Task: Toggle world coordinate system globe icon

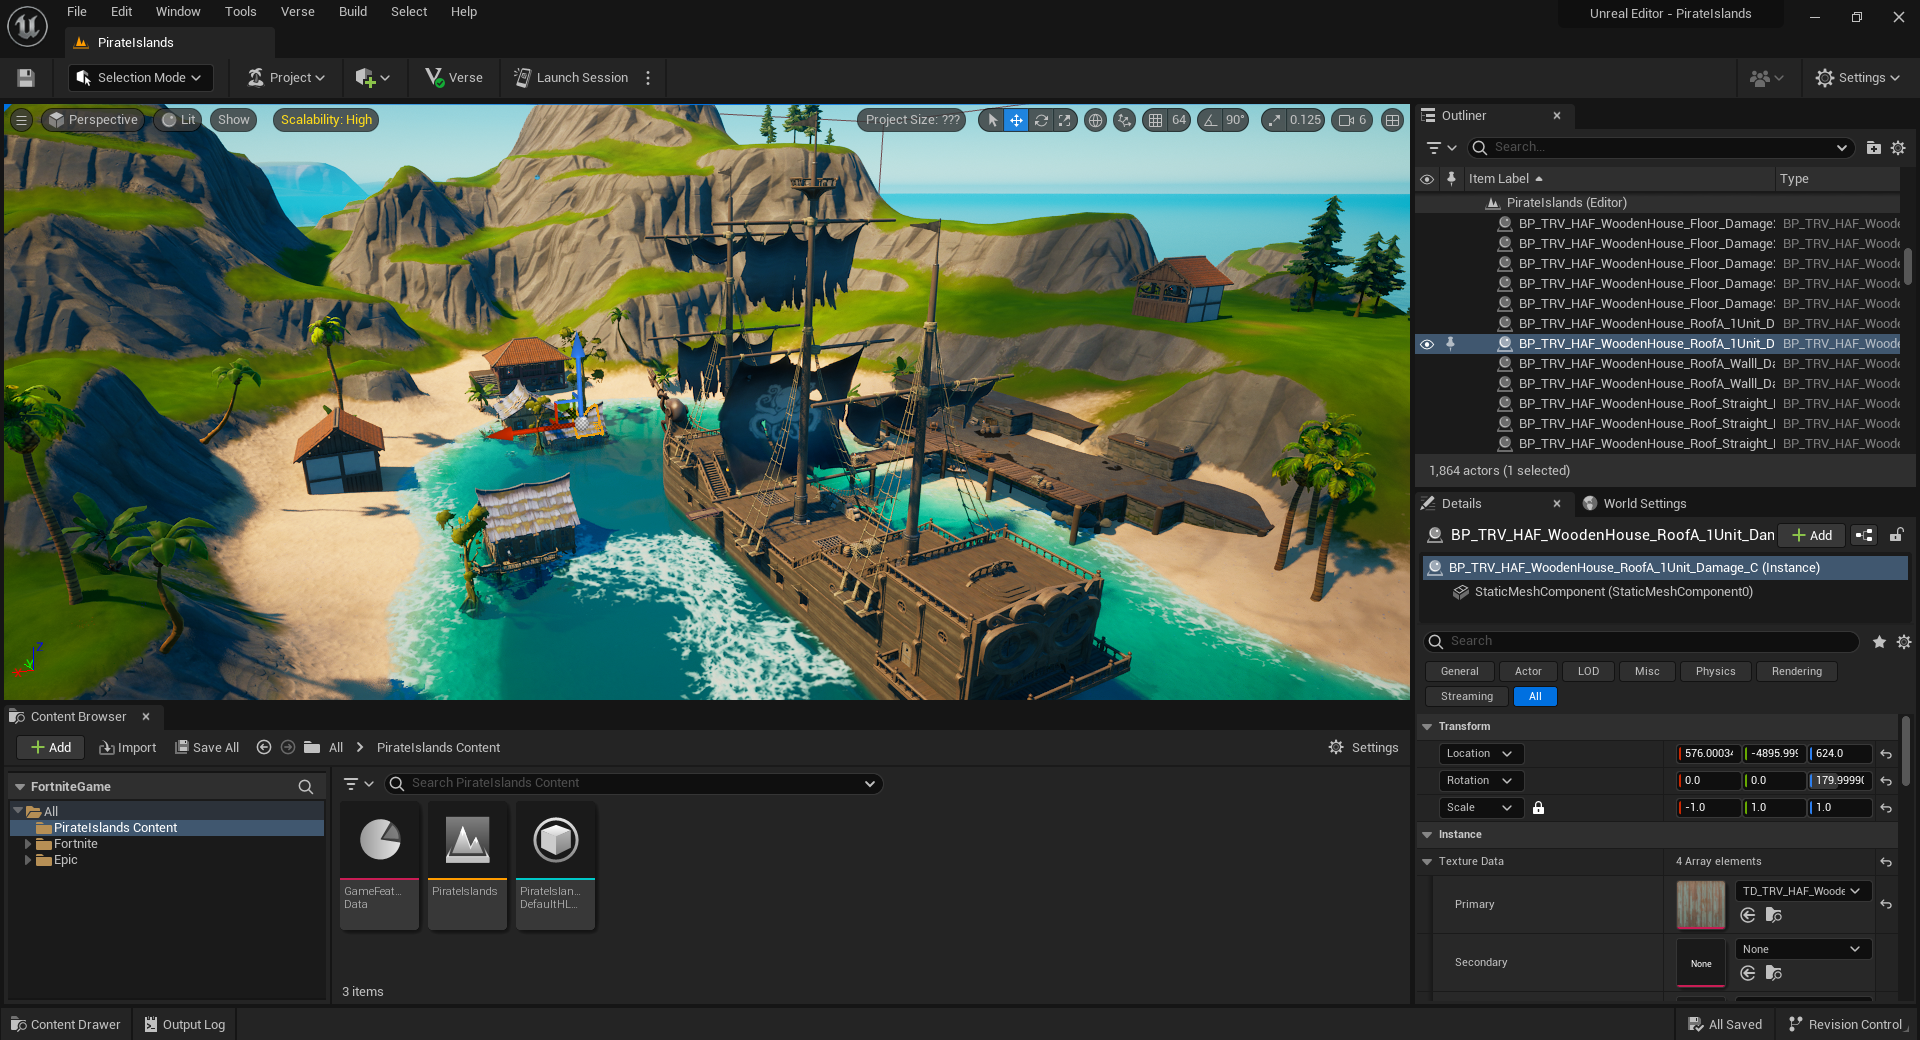Action: (1096, 120)
